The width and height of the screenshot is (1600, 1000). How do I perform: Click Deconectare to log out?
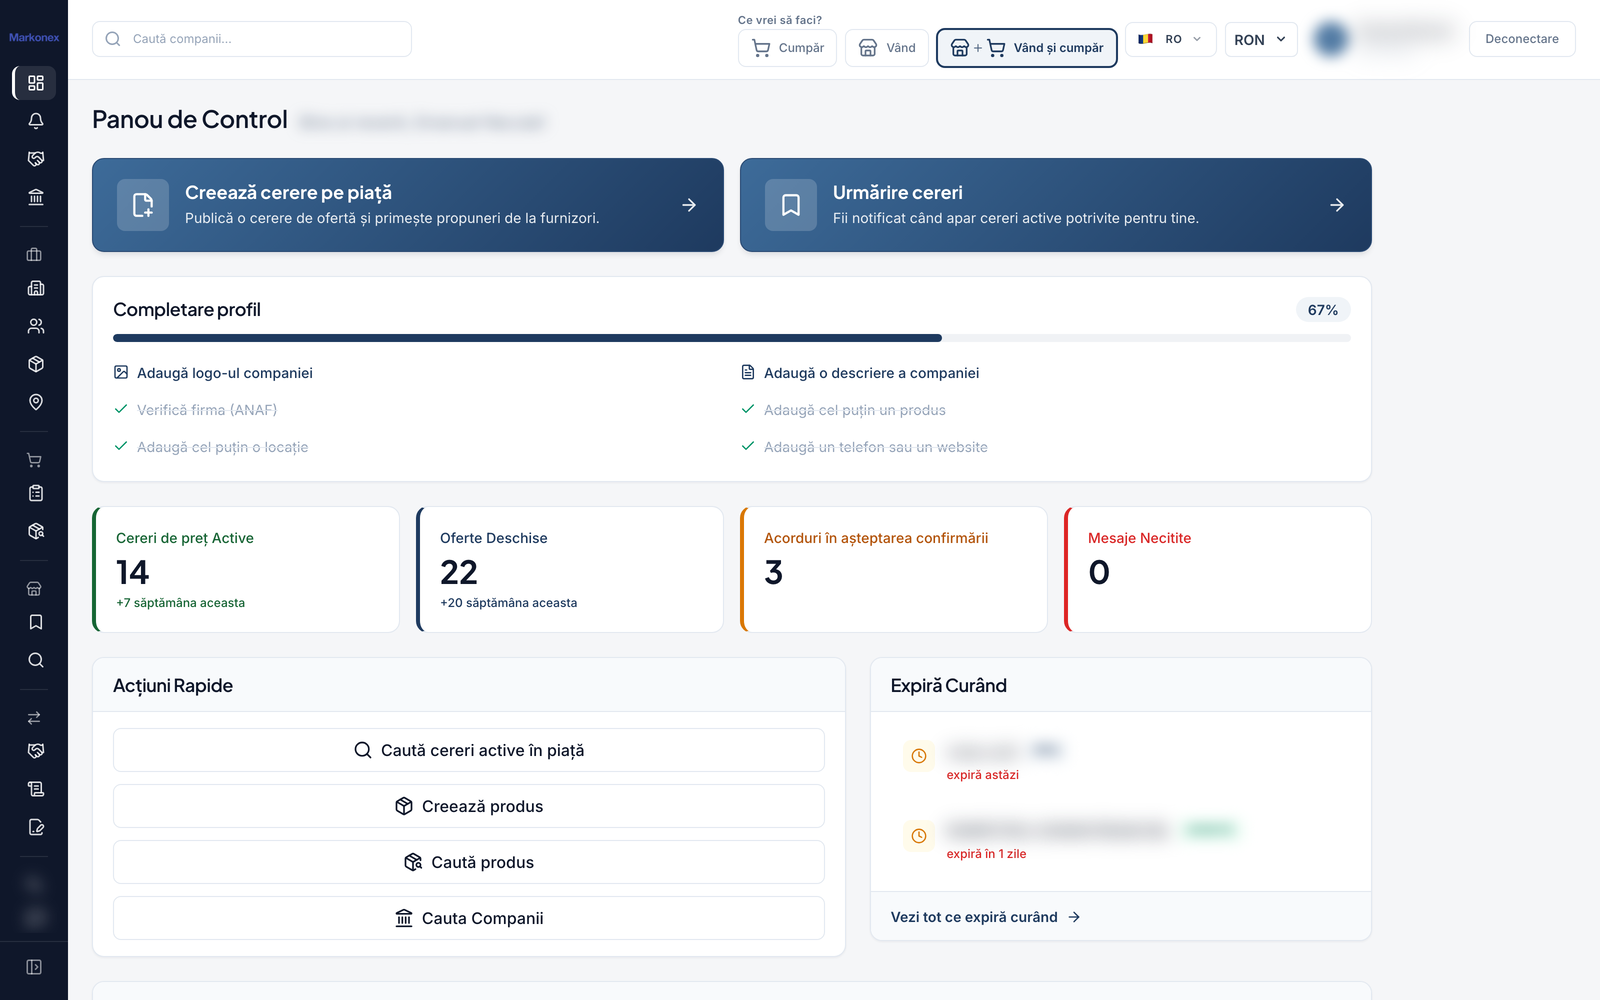pyautogui.click(x=1521, y=39)
